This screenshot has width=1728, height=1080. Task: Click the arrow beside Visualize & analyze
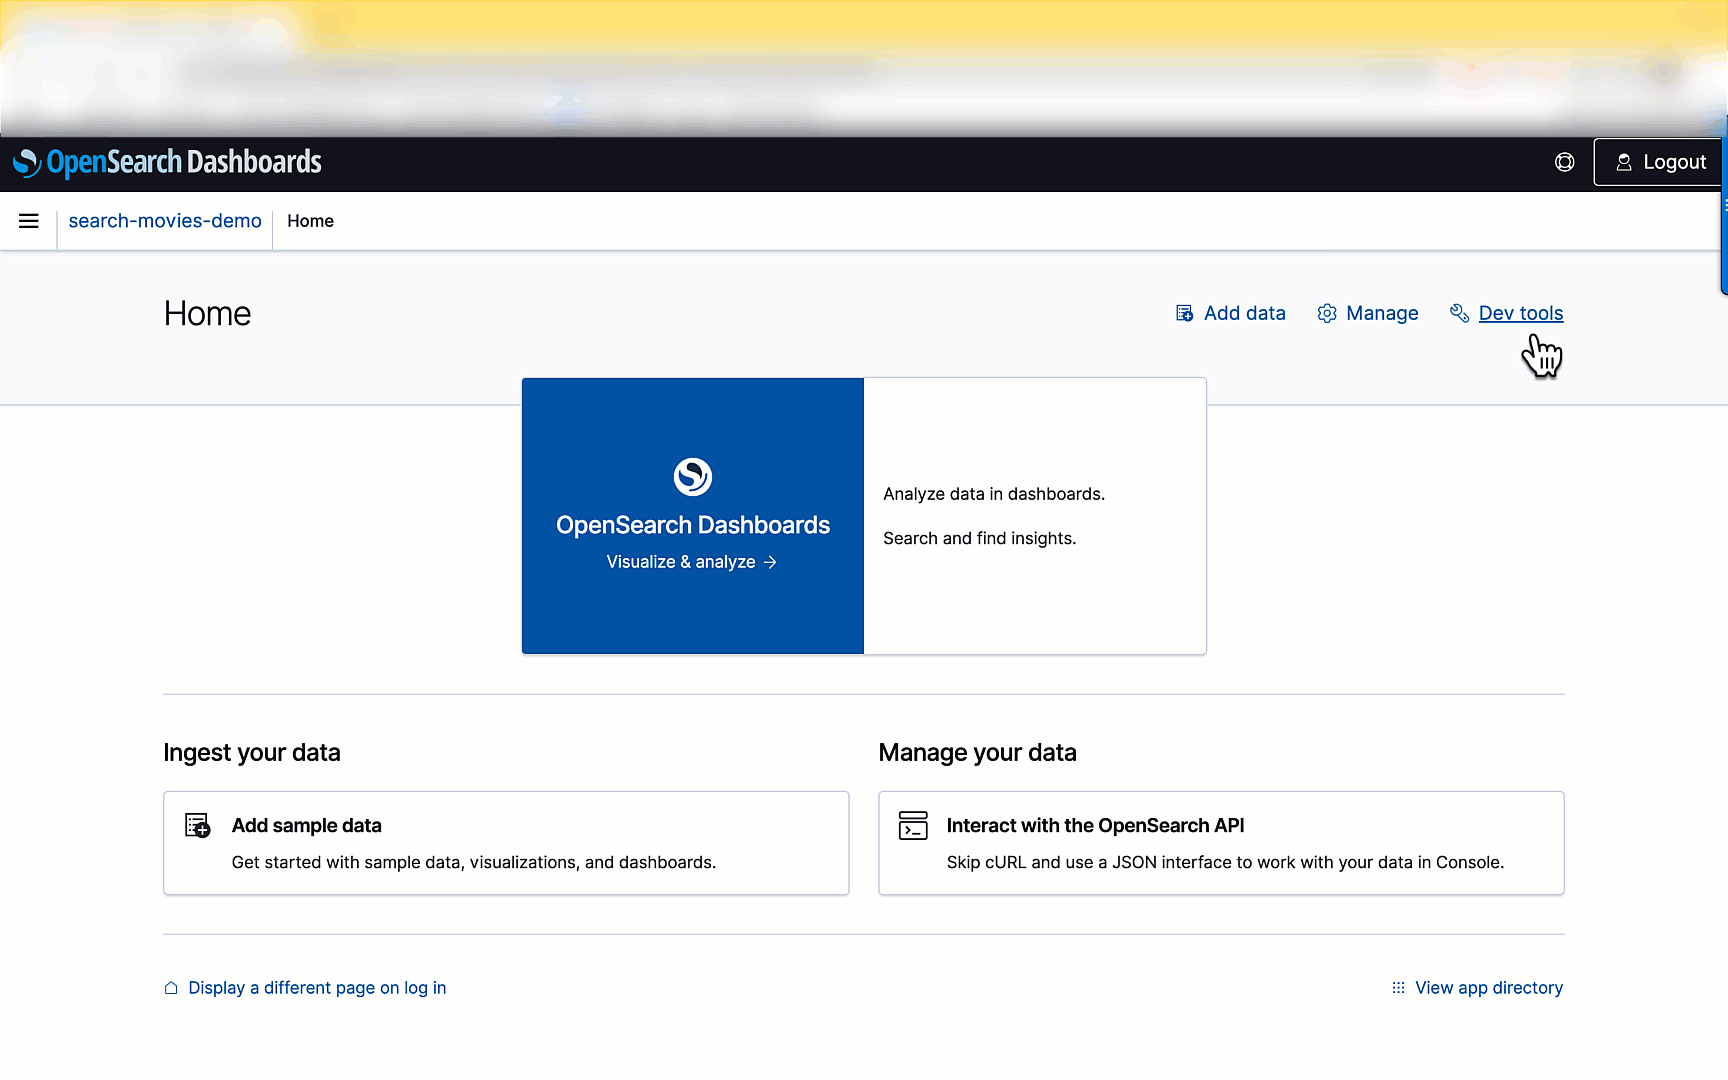pos(770,562)
